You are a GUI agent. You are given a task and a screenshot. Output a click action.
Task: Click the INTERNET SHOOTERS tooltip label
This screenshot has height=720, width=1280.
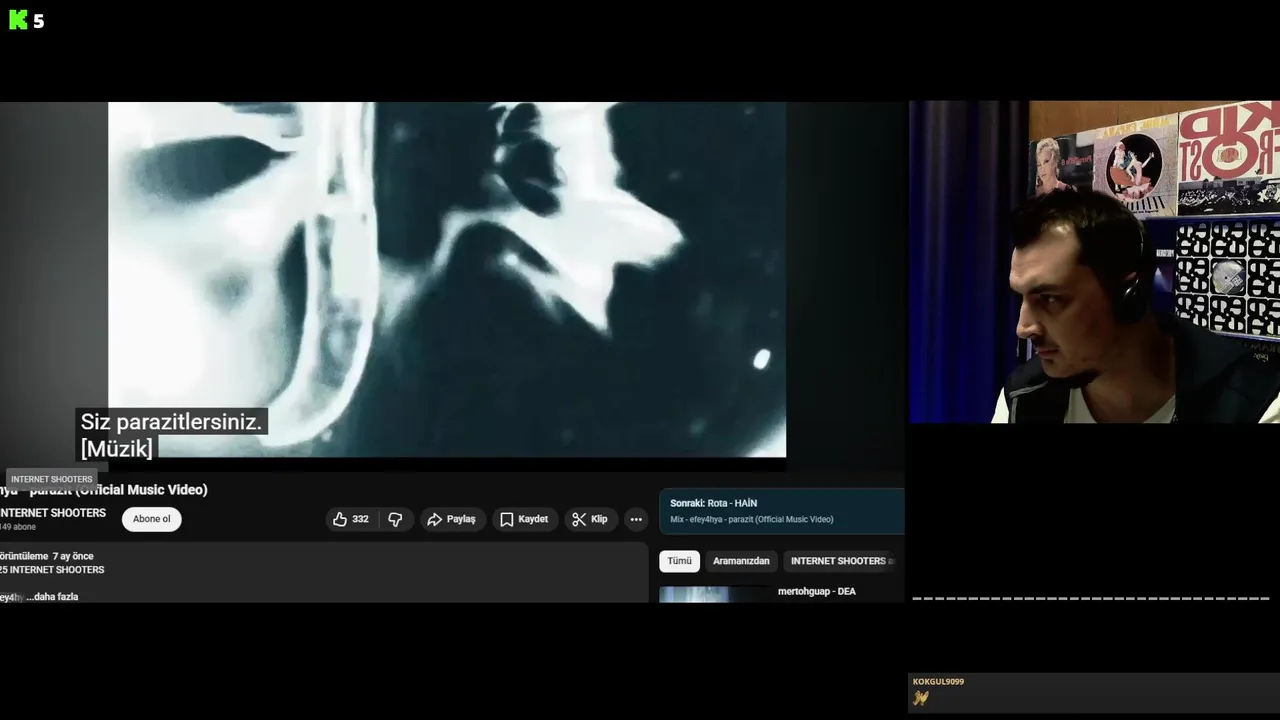51,479
